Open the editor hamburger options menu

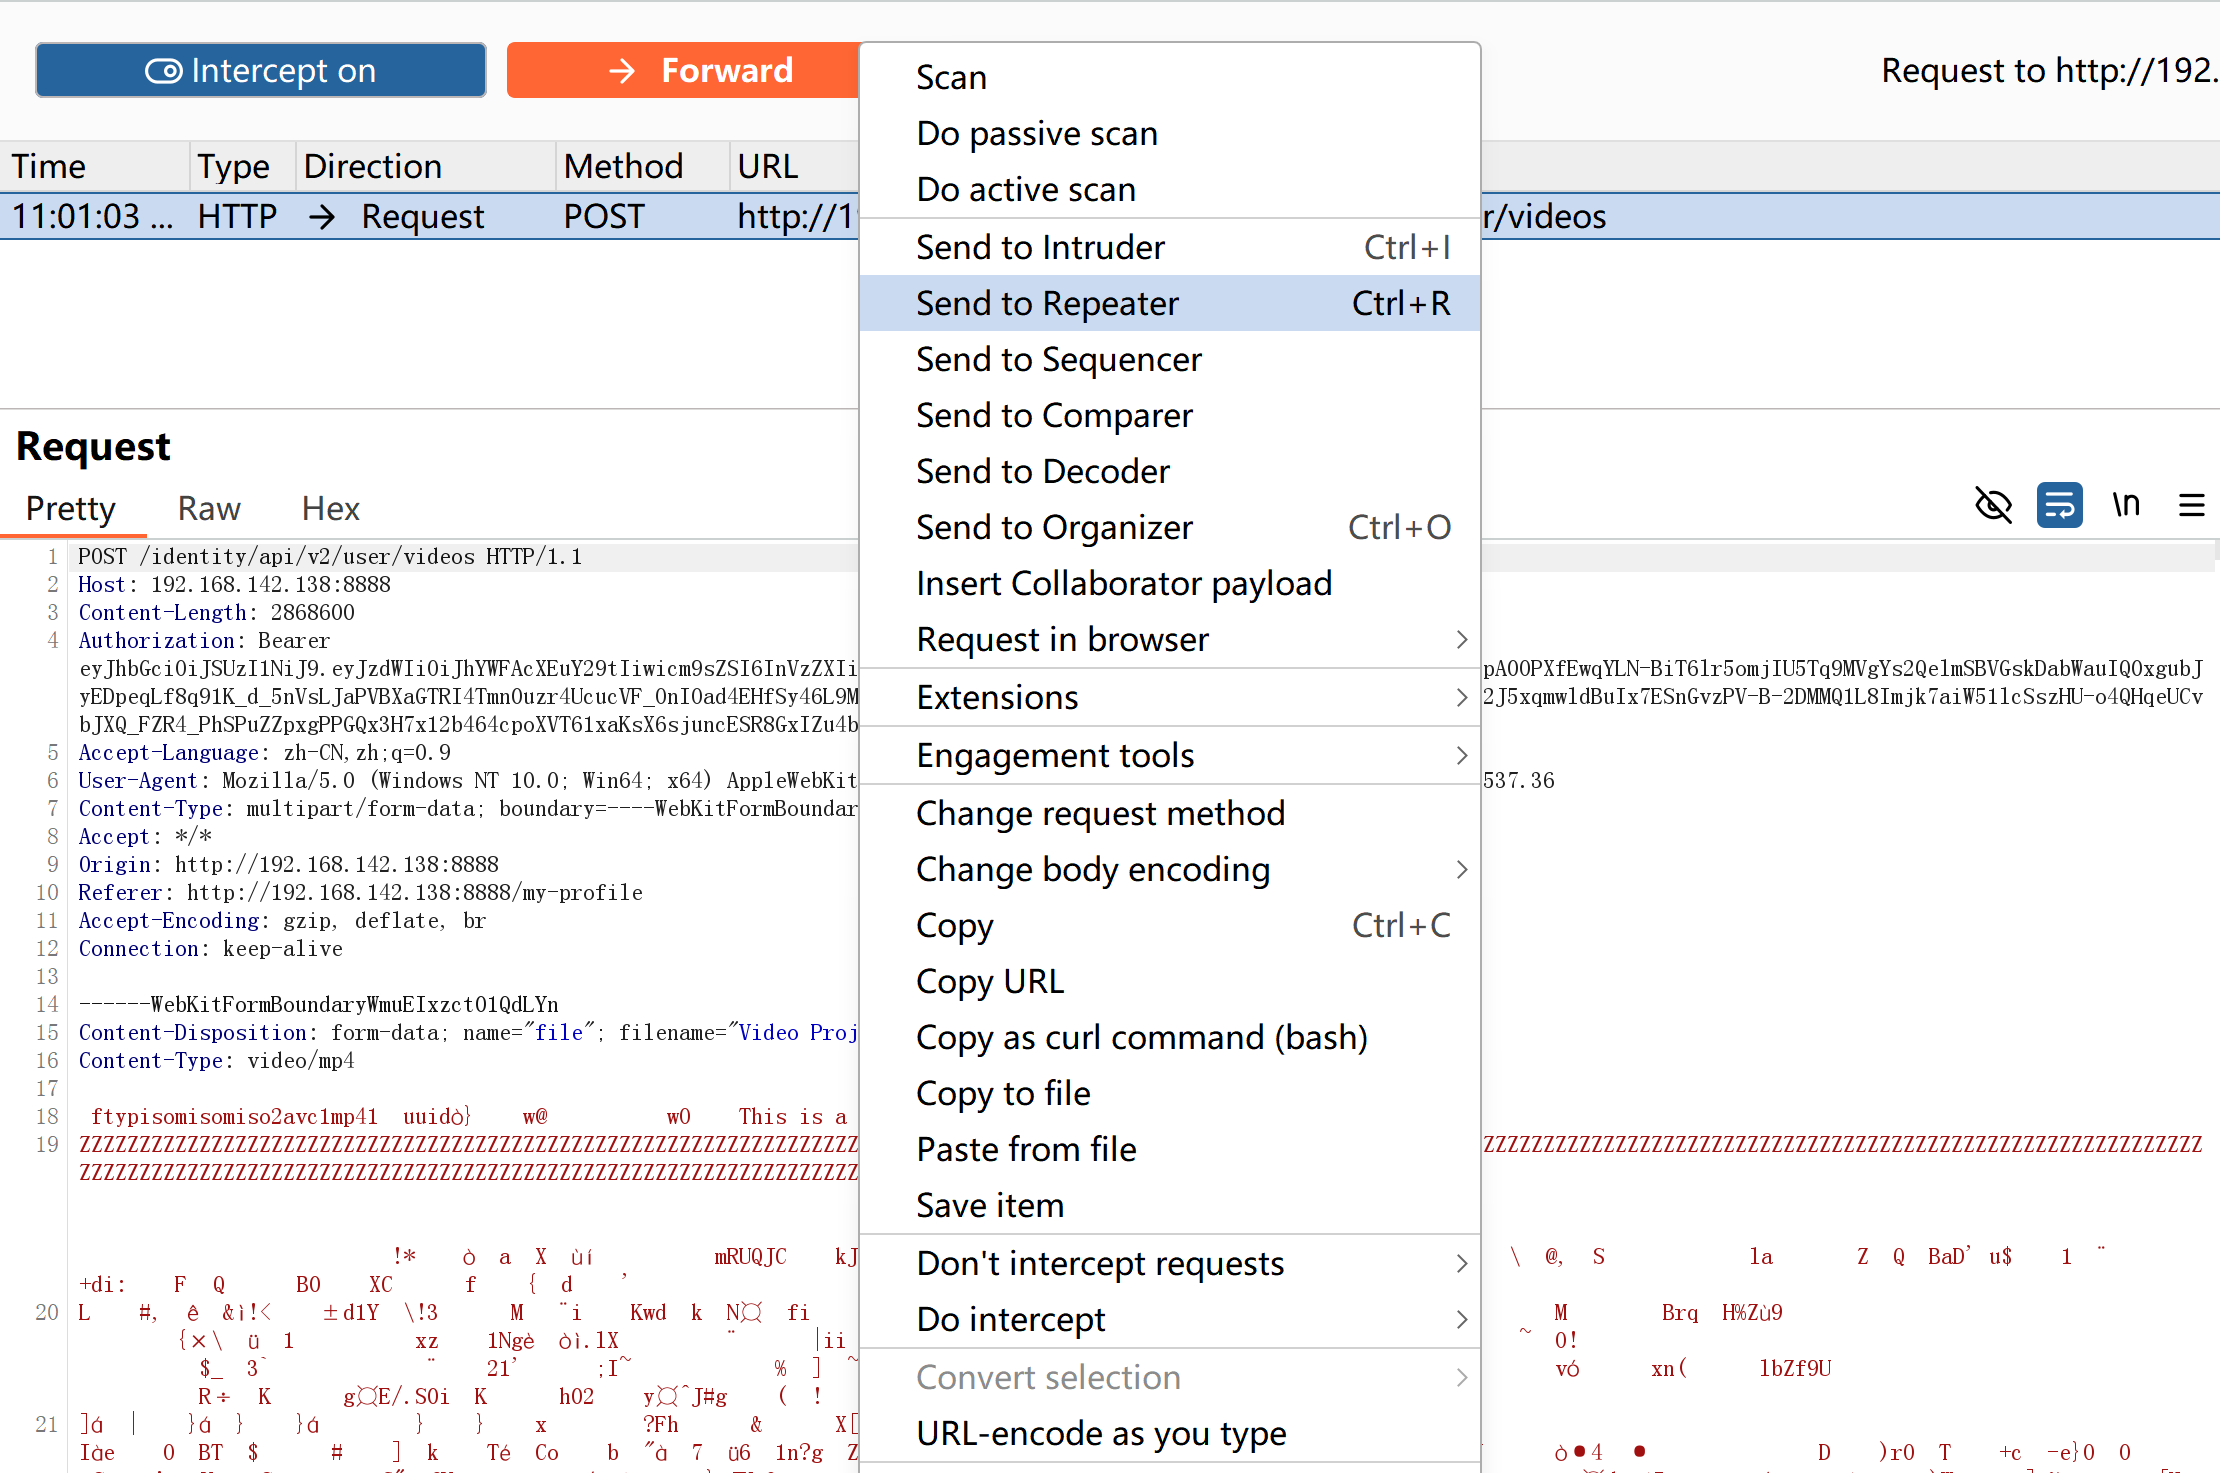coord(2191,505)
